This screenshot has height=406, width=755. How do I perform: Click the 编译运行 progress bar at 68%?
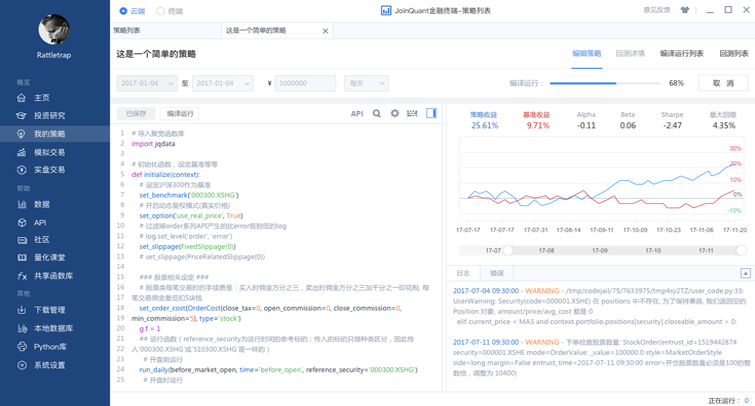[x=605, y=83]
